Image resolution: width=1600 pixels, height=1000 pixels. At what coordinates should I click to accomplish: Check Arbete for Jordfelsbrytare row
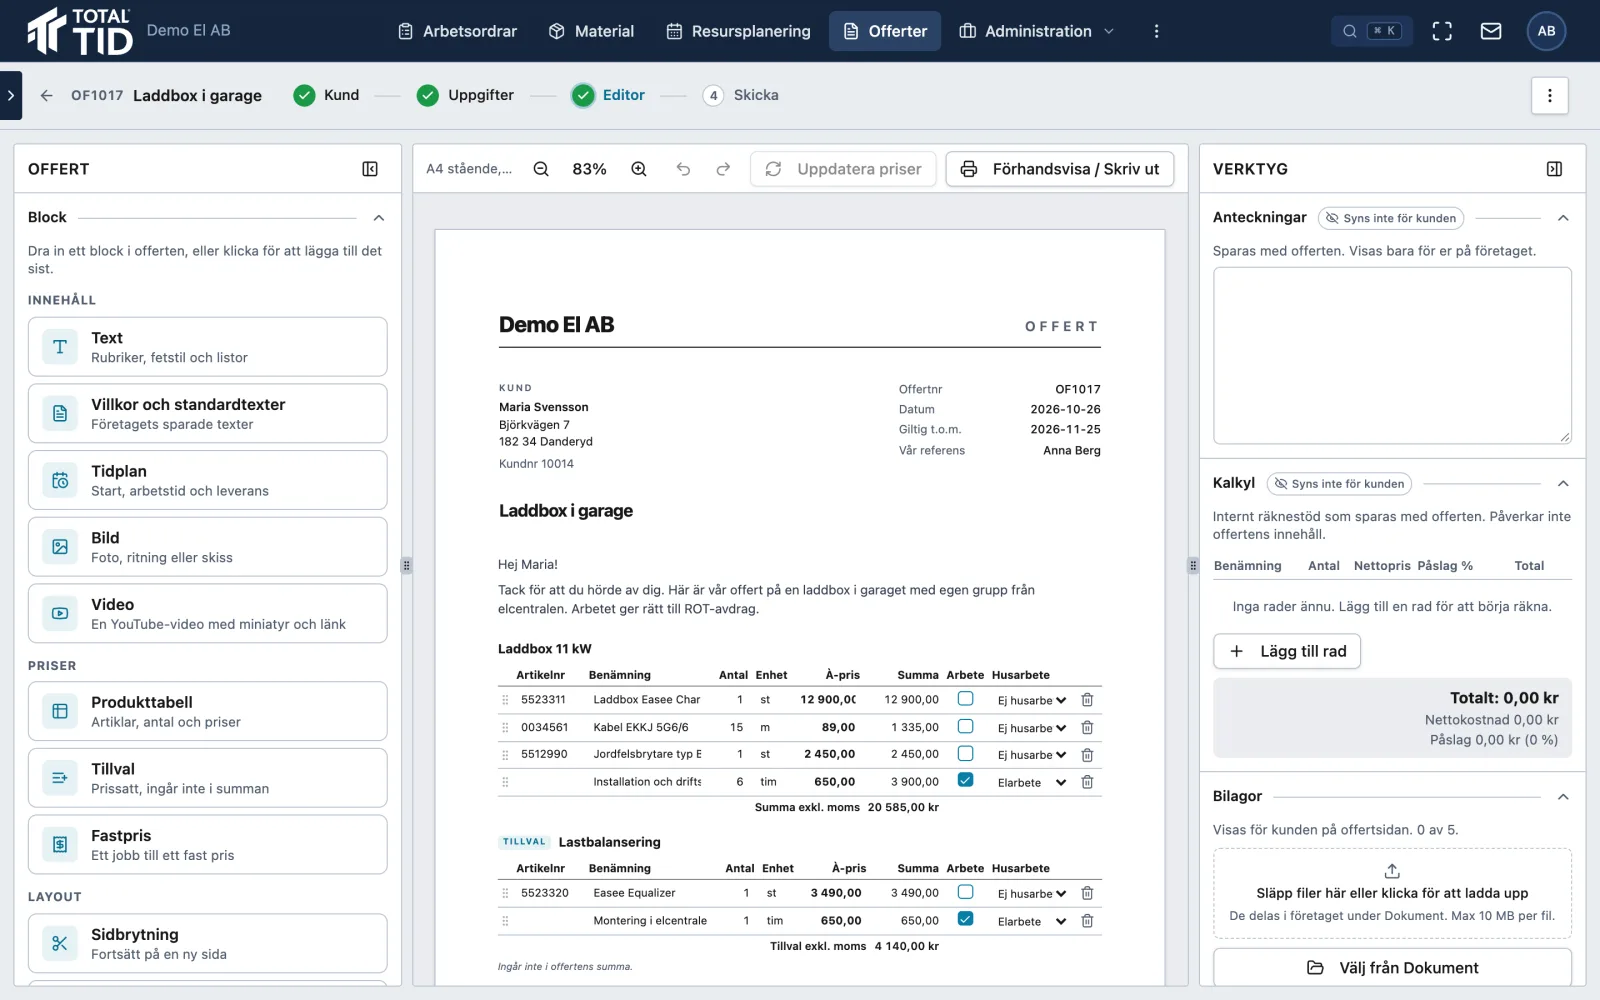click(x=965, y=753)
